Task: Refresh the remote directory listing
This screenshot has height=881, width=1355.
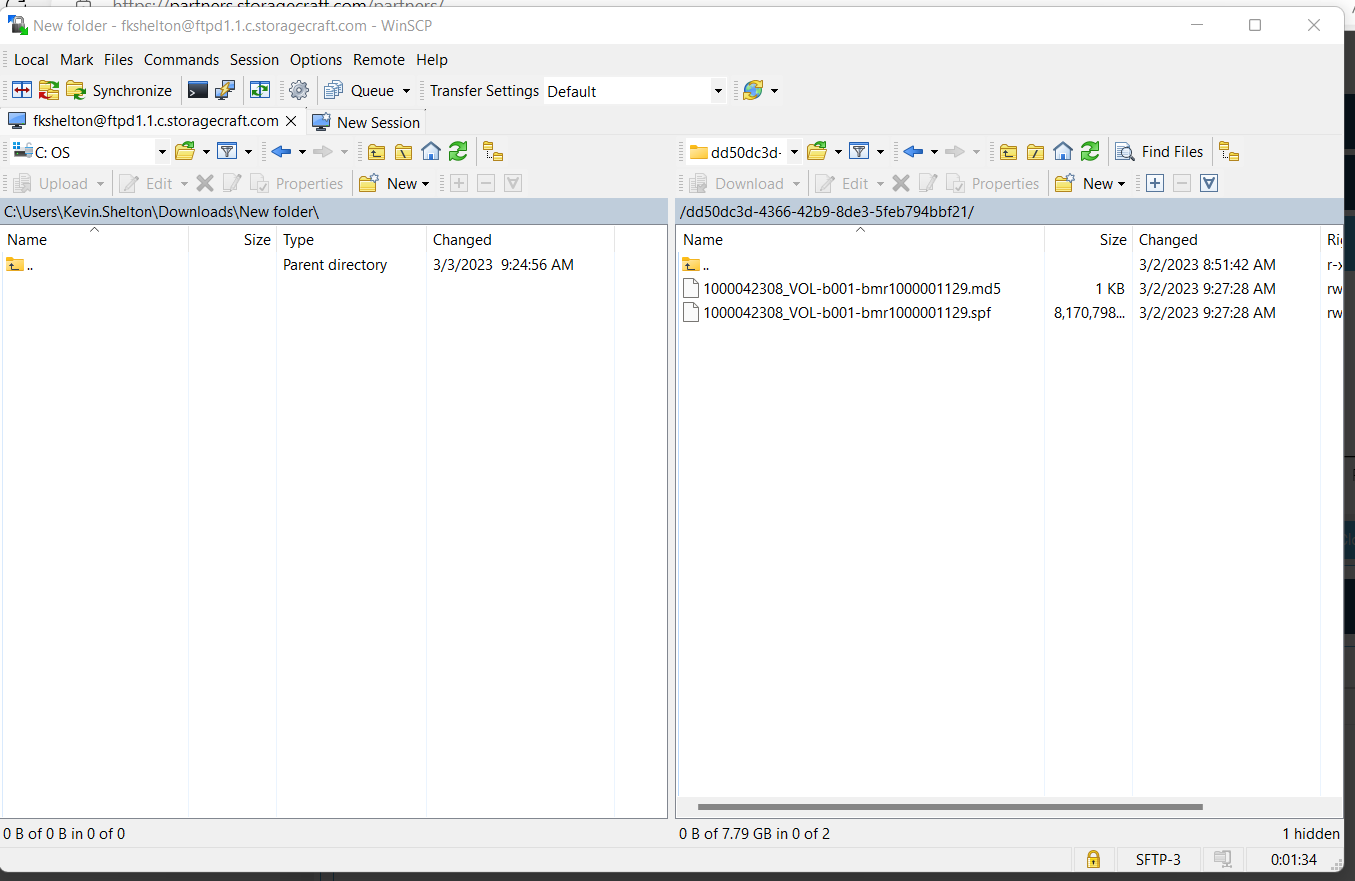Action: coord(1089,151)
